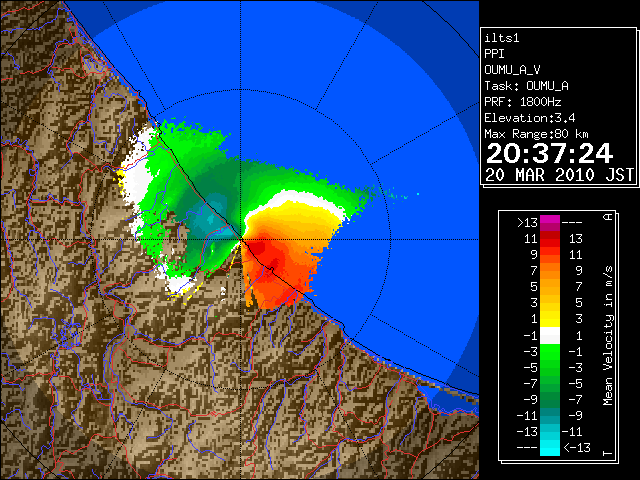Click the magenta '>13' legend swatch
Screen dimensions: 640x480
(550, 223)
